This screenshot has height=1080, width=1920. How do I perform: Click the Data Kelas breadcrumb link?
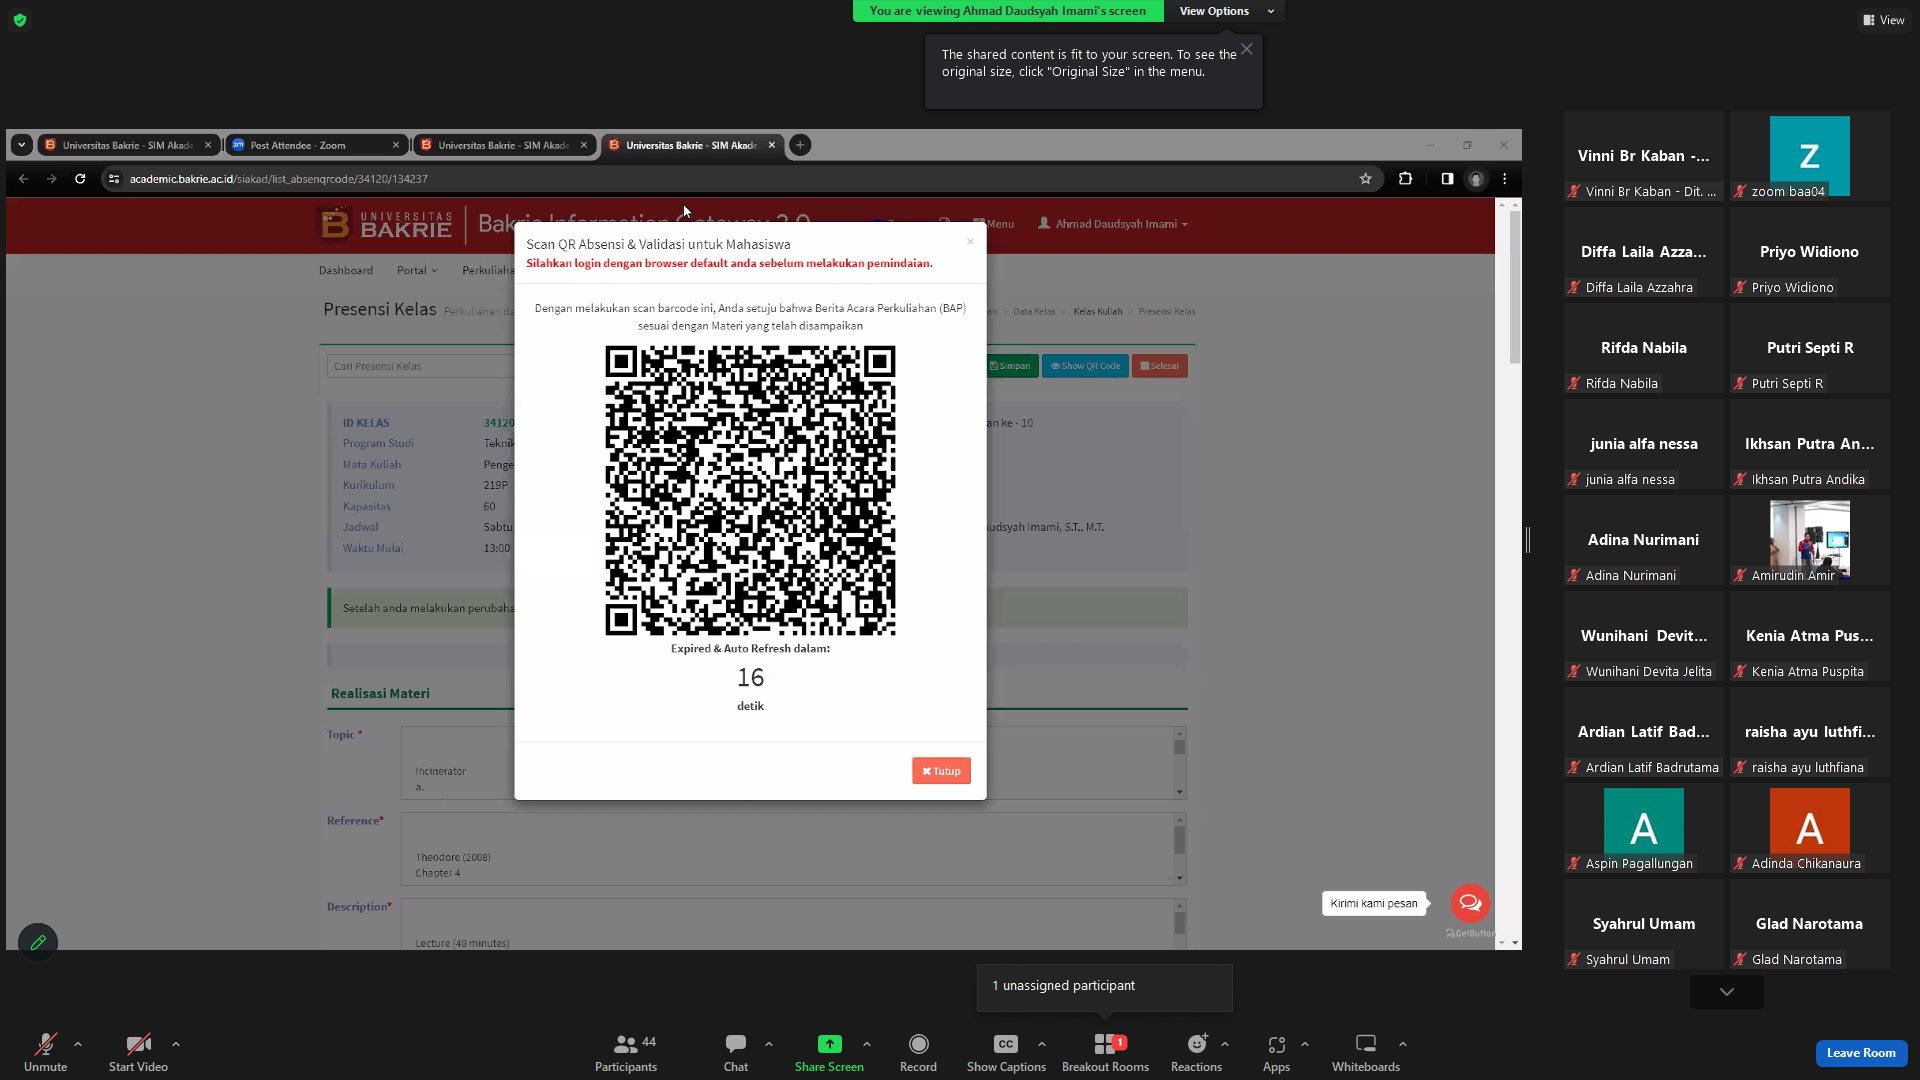1034,312
